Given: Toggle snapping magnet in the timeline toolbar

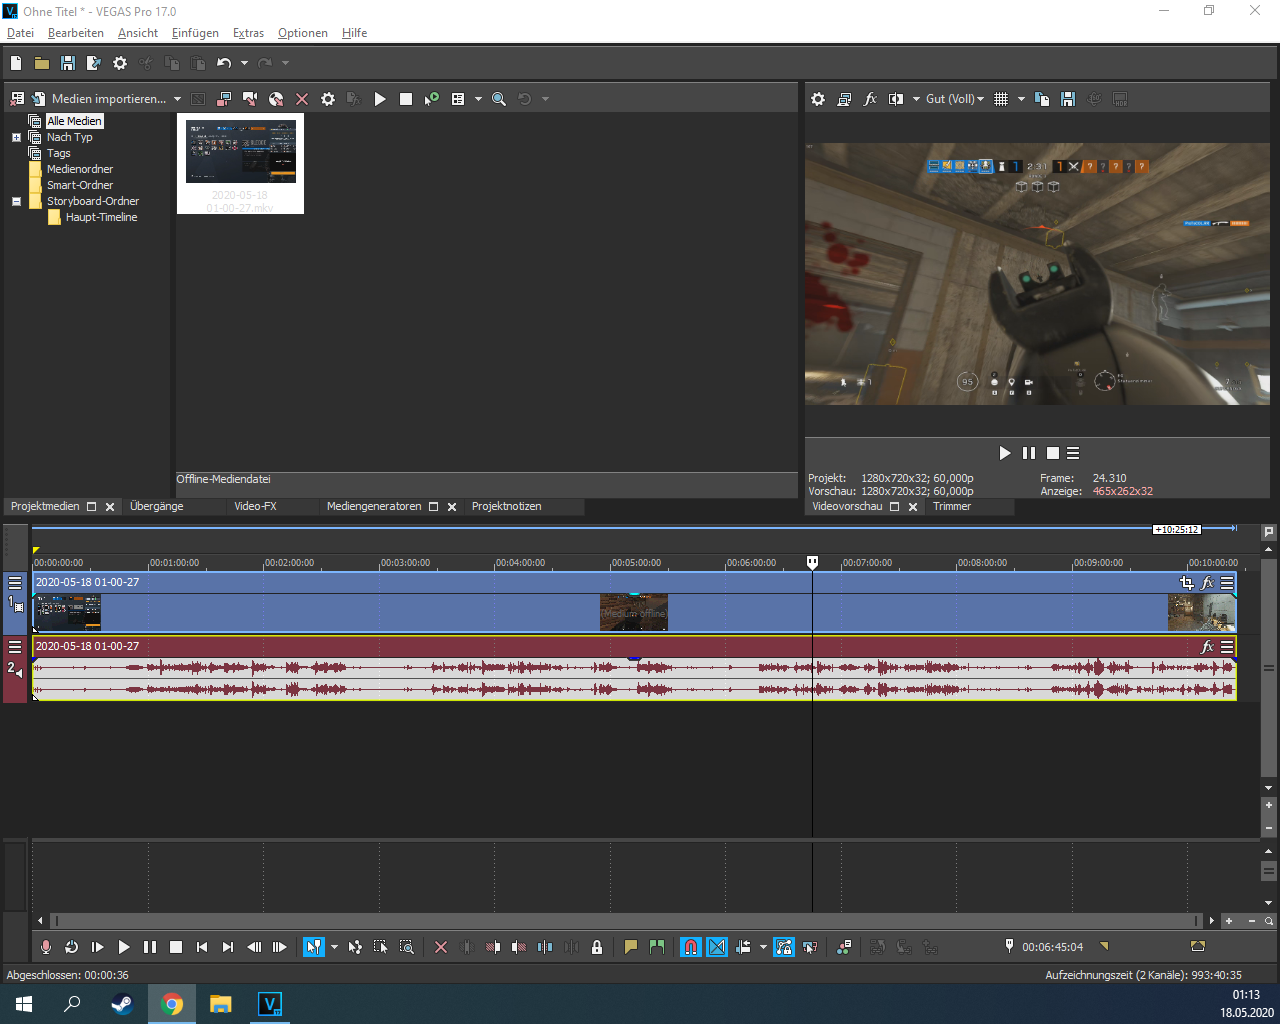Looking at the screenshot, I should (x=691, y=947).
